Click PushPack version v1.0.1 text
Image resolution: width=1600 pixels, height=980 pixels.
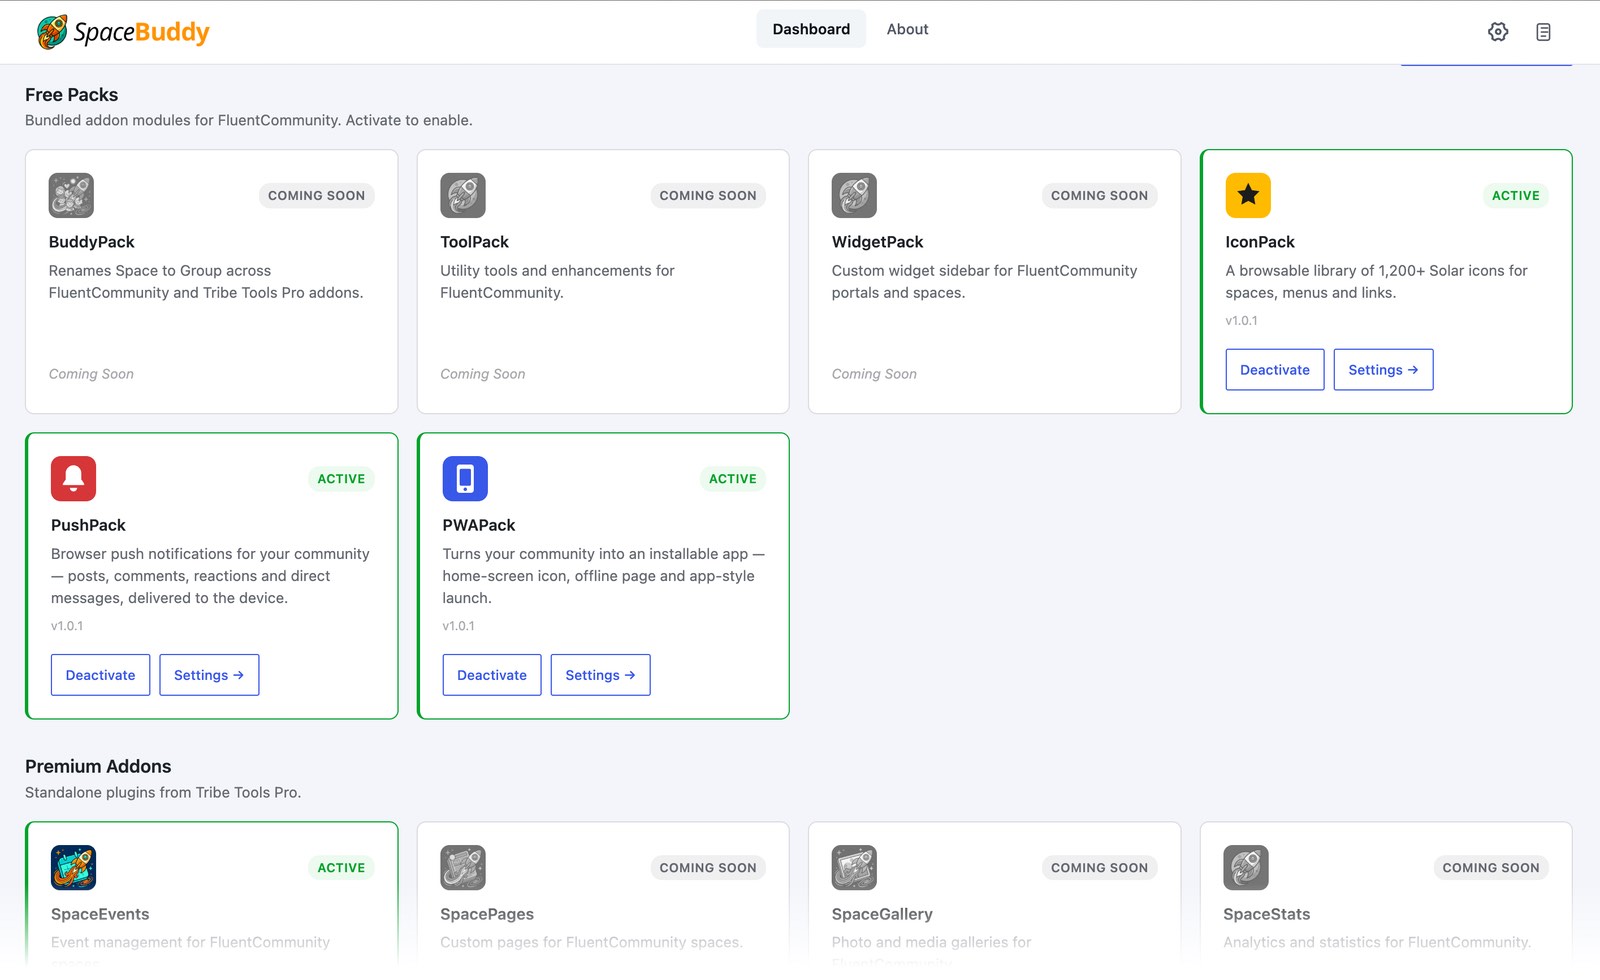[67, 626]
